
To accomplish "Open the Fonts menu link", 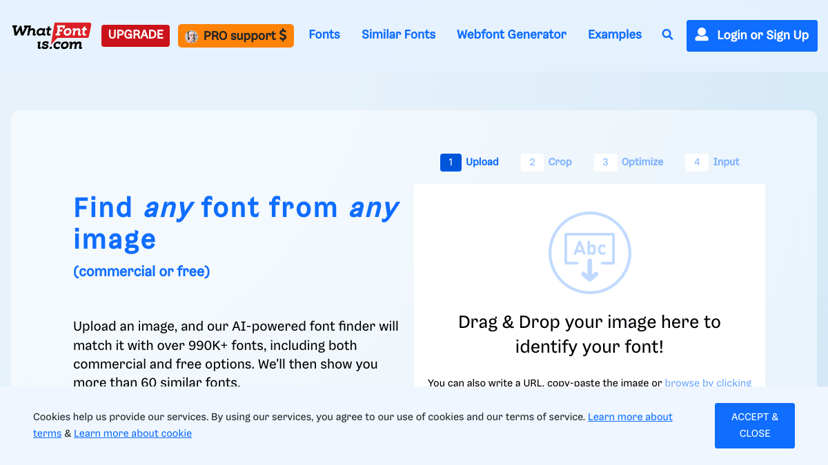I will 324,35.
